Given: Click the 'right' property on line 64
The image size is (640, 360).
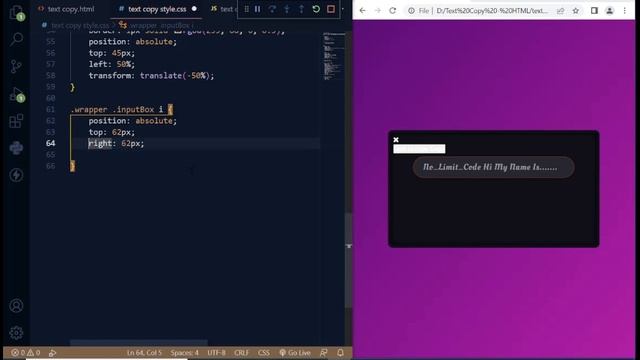Looking at the screenshot, I should [100, 143].
